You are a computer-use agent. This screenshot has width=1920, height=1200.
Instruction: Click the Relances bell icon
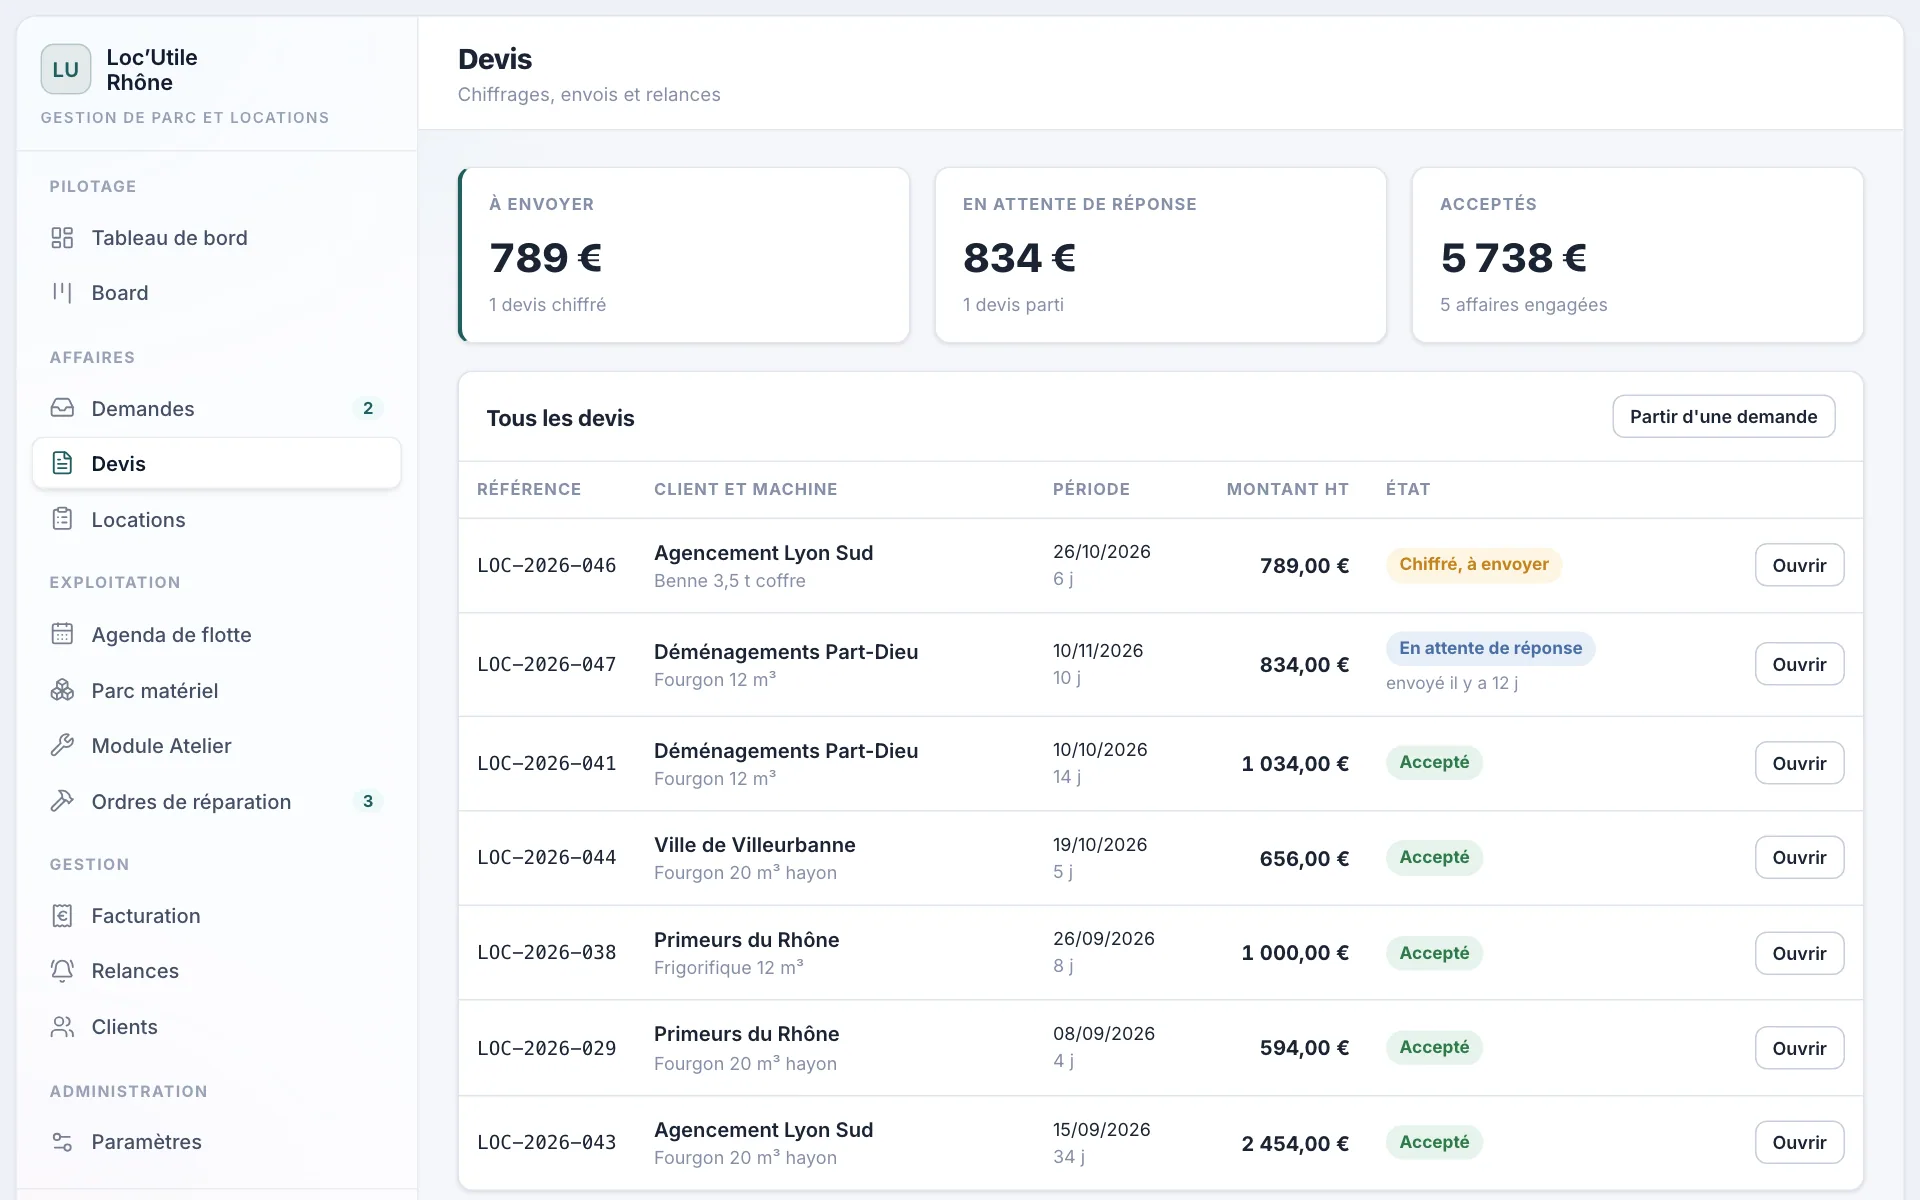coord(62,970)
